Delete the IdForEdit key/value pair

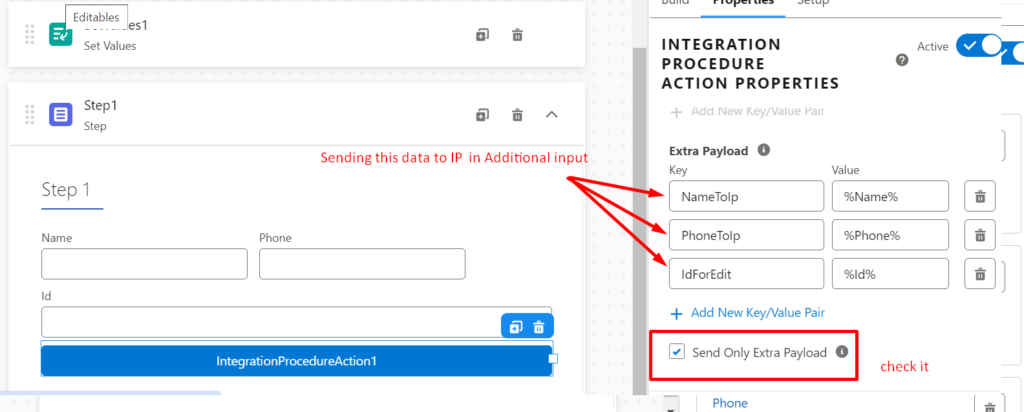[980, 274]
